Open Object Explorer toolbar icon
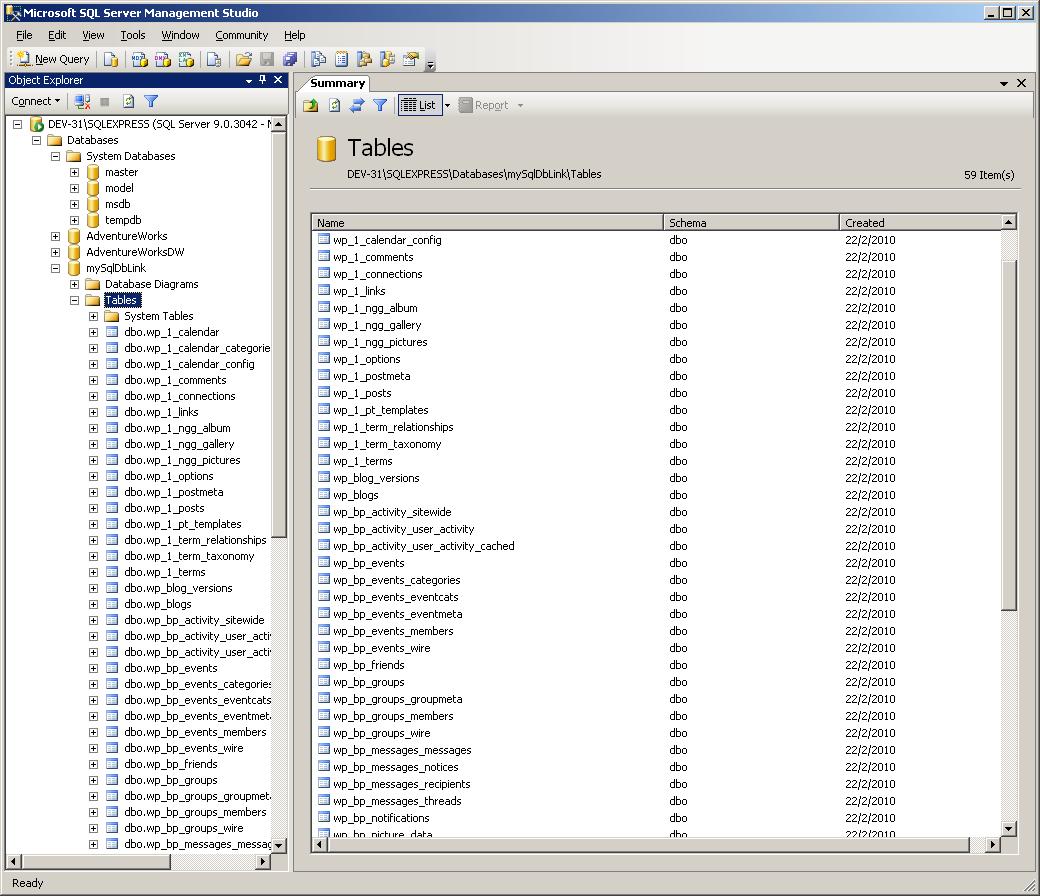This screenshot has height=896, width=1040. coord(364,60)
